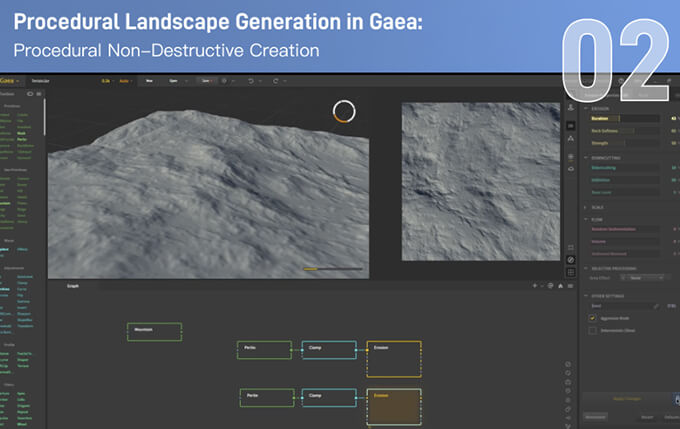Click the Defaults button in properties footer

[671, 417]
